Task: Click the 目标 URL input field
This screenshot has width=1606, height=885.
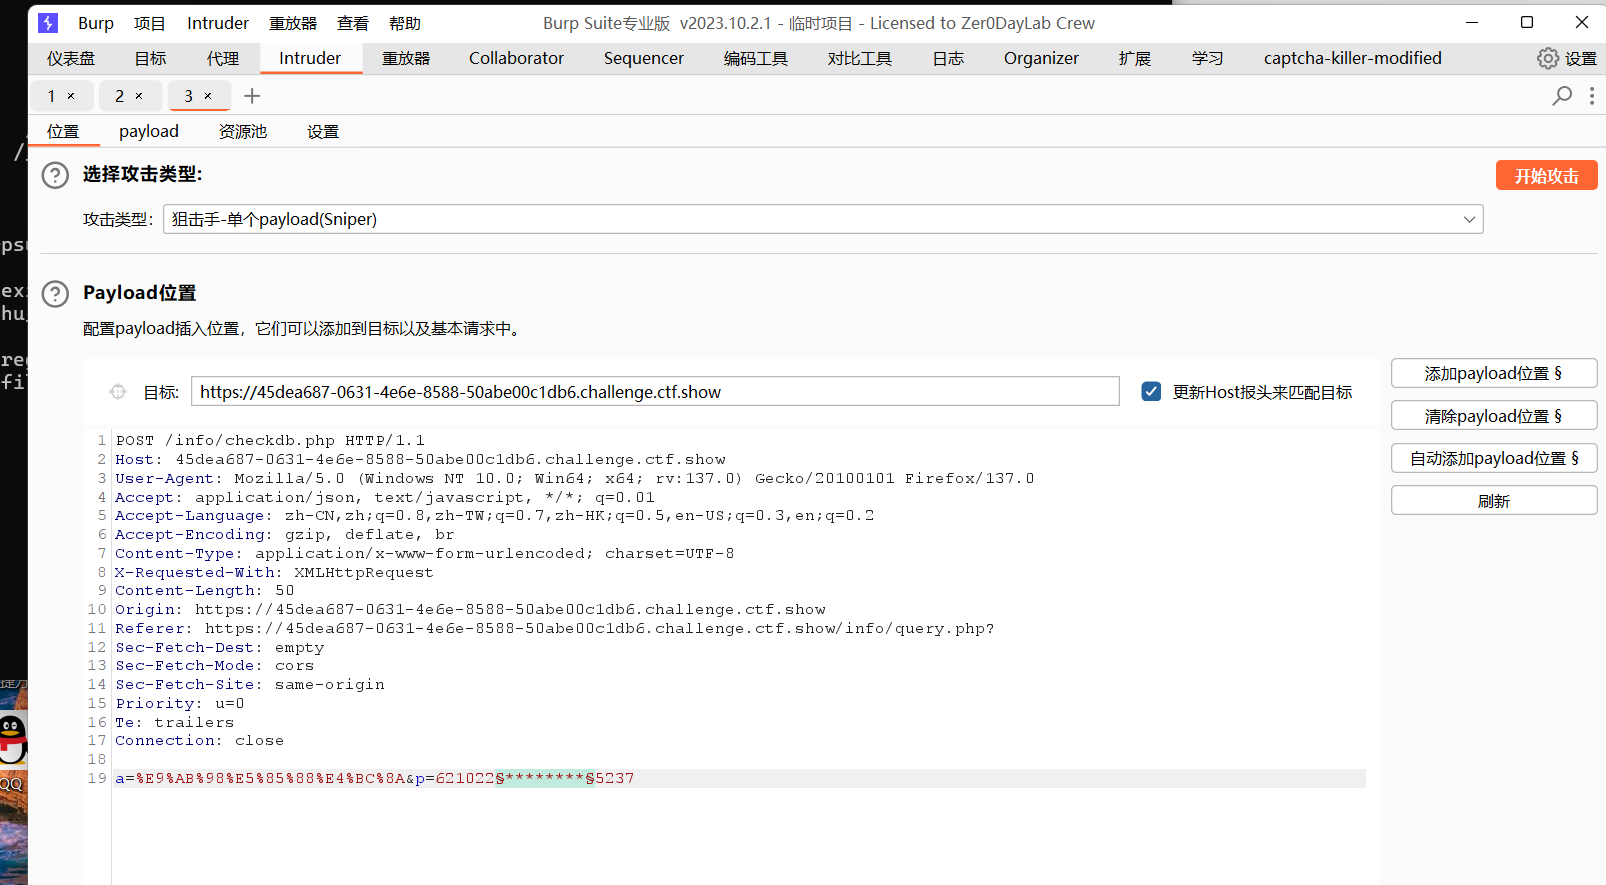Action: [x=655, y=391]
